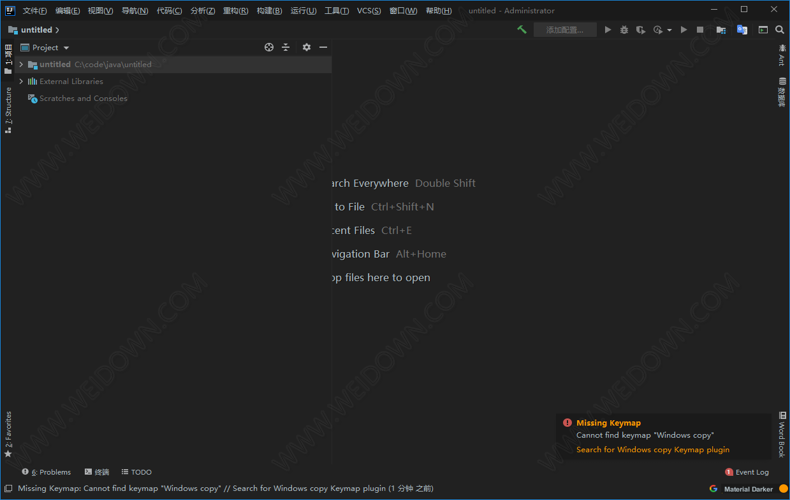Click the IntelliJ IDEA logo in title bar
Viewport: 790px width, 500px height.
click(x=10, y=10)
